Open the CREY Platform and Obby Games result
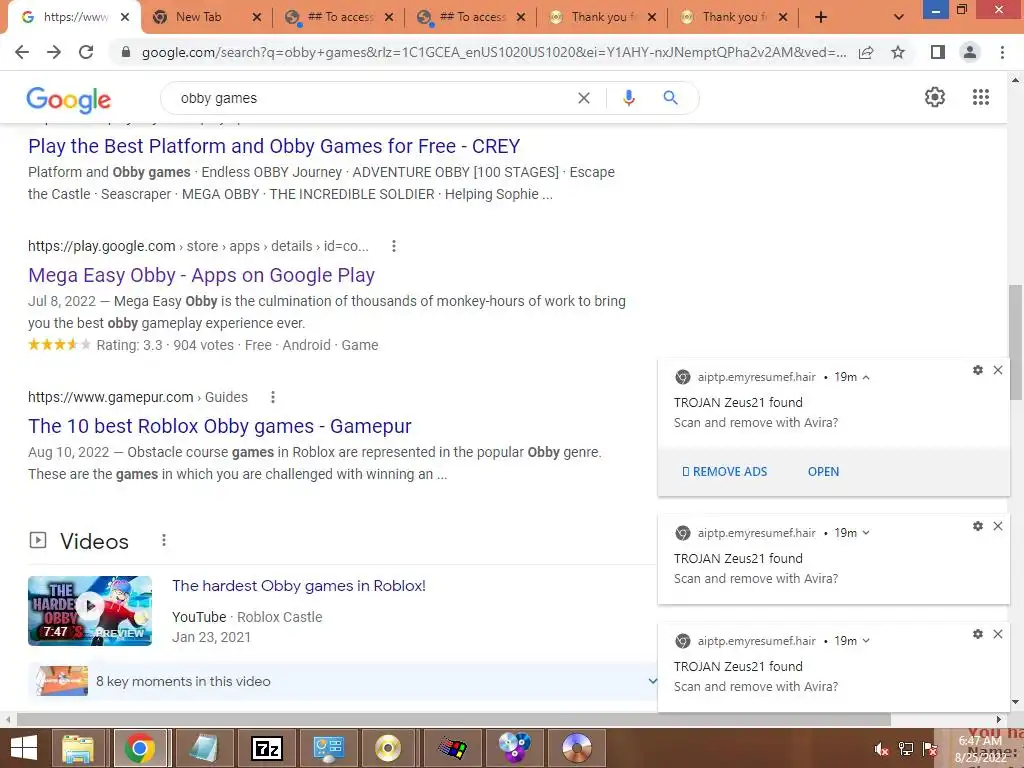The image size is (1024, 768). (x=274, y=146)
